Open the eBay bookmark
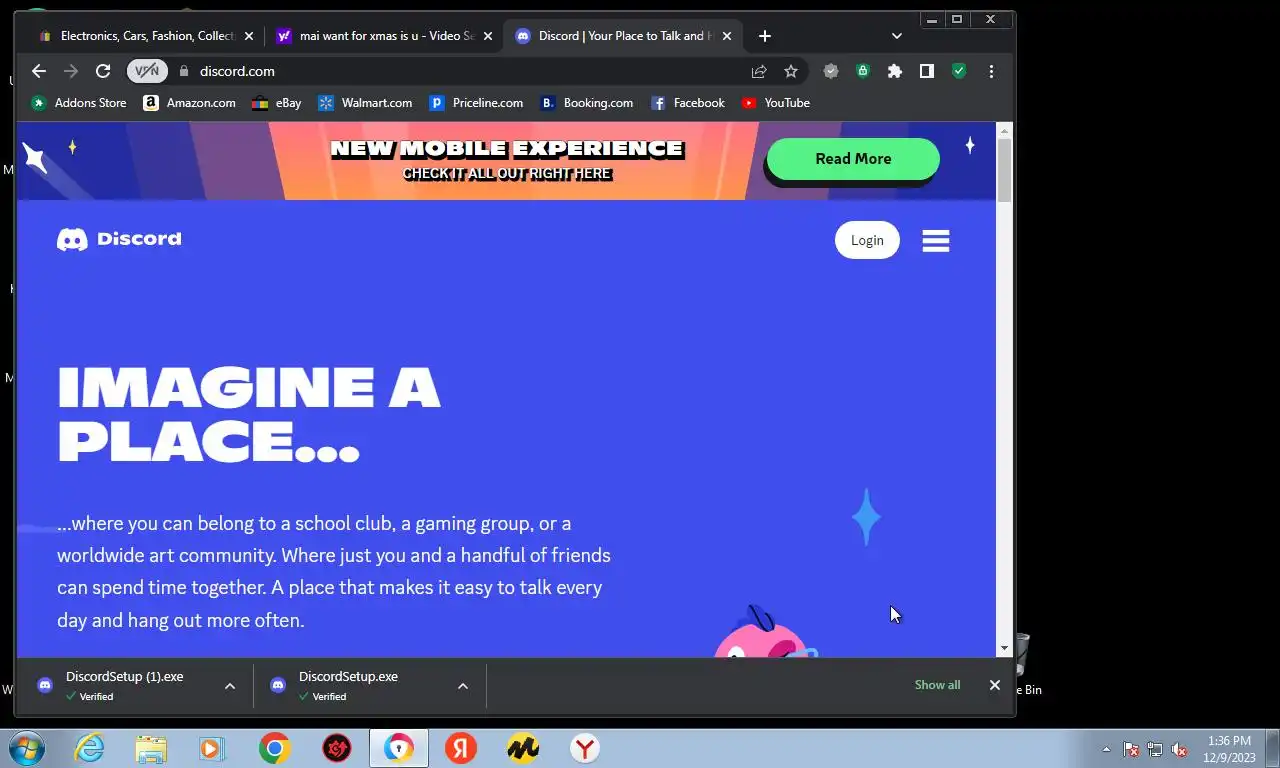Viewport: 1280px width, 768px height. point(277,103)
